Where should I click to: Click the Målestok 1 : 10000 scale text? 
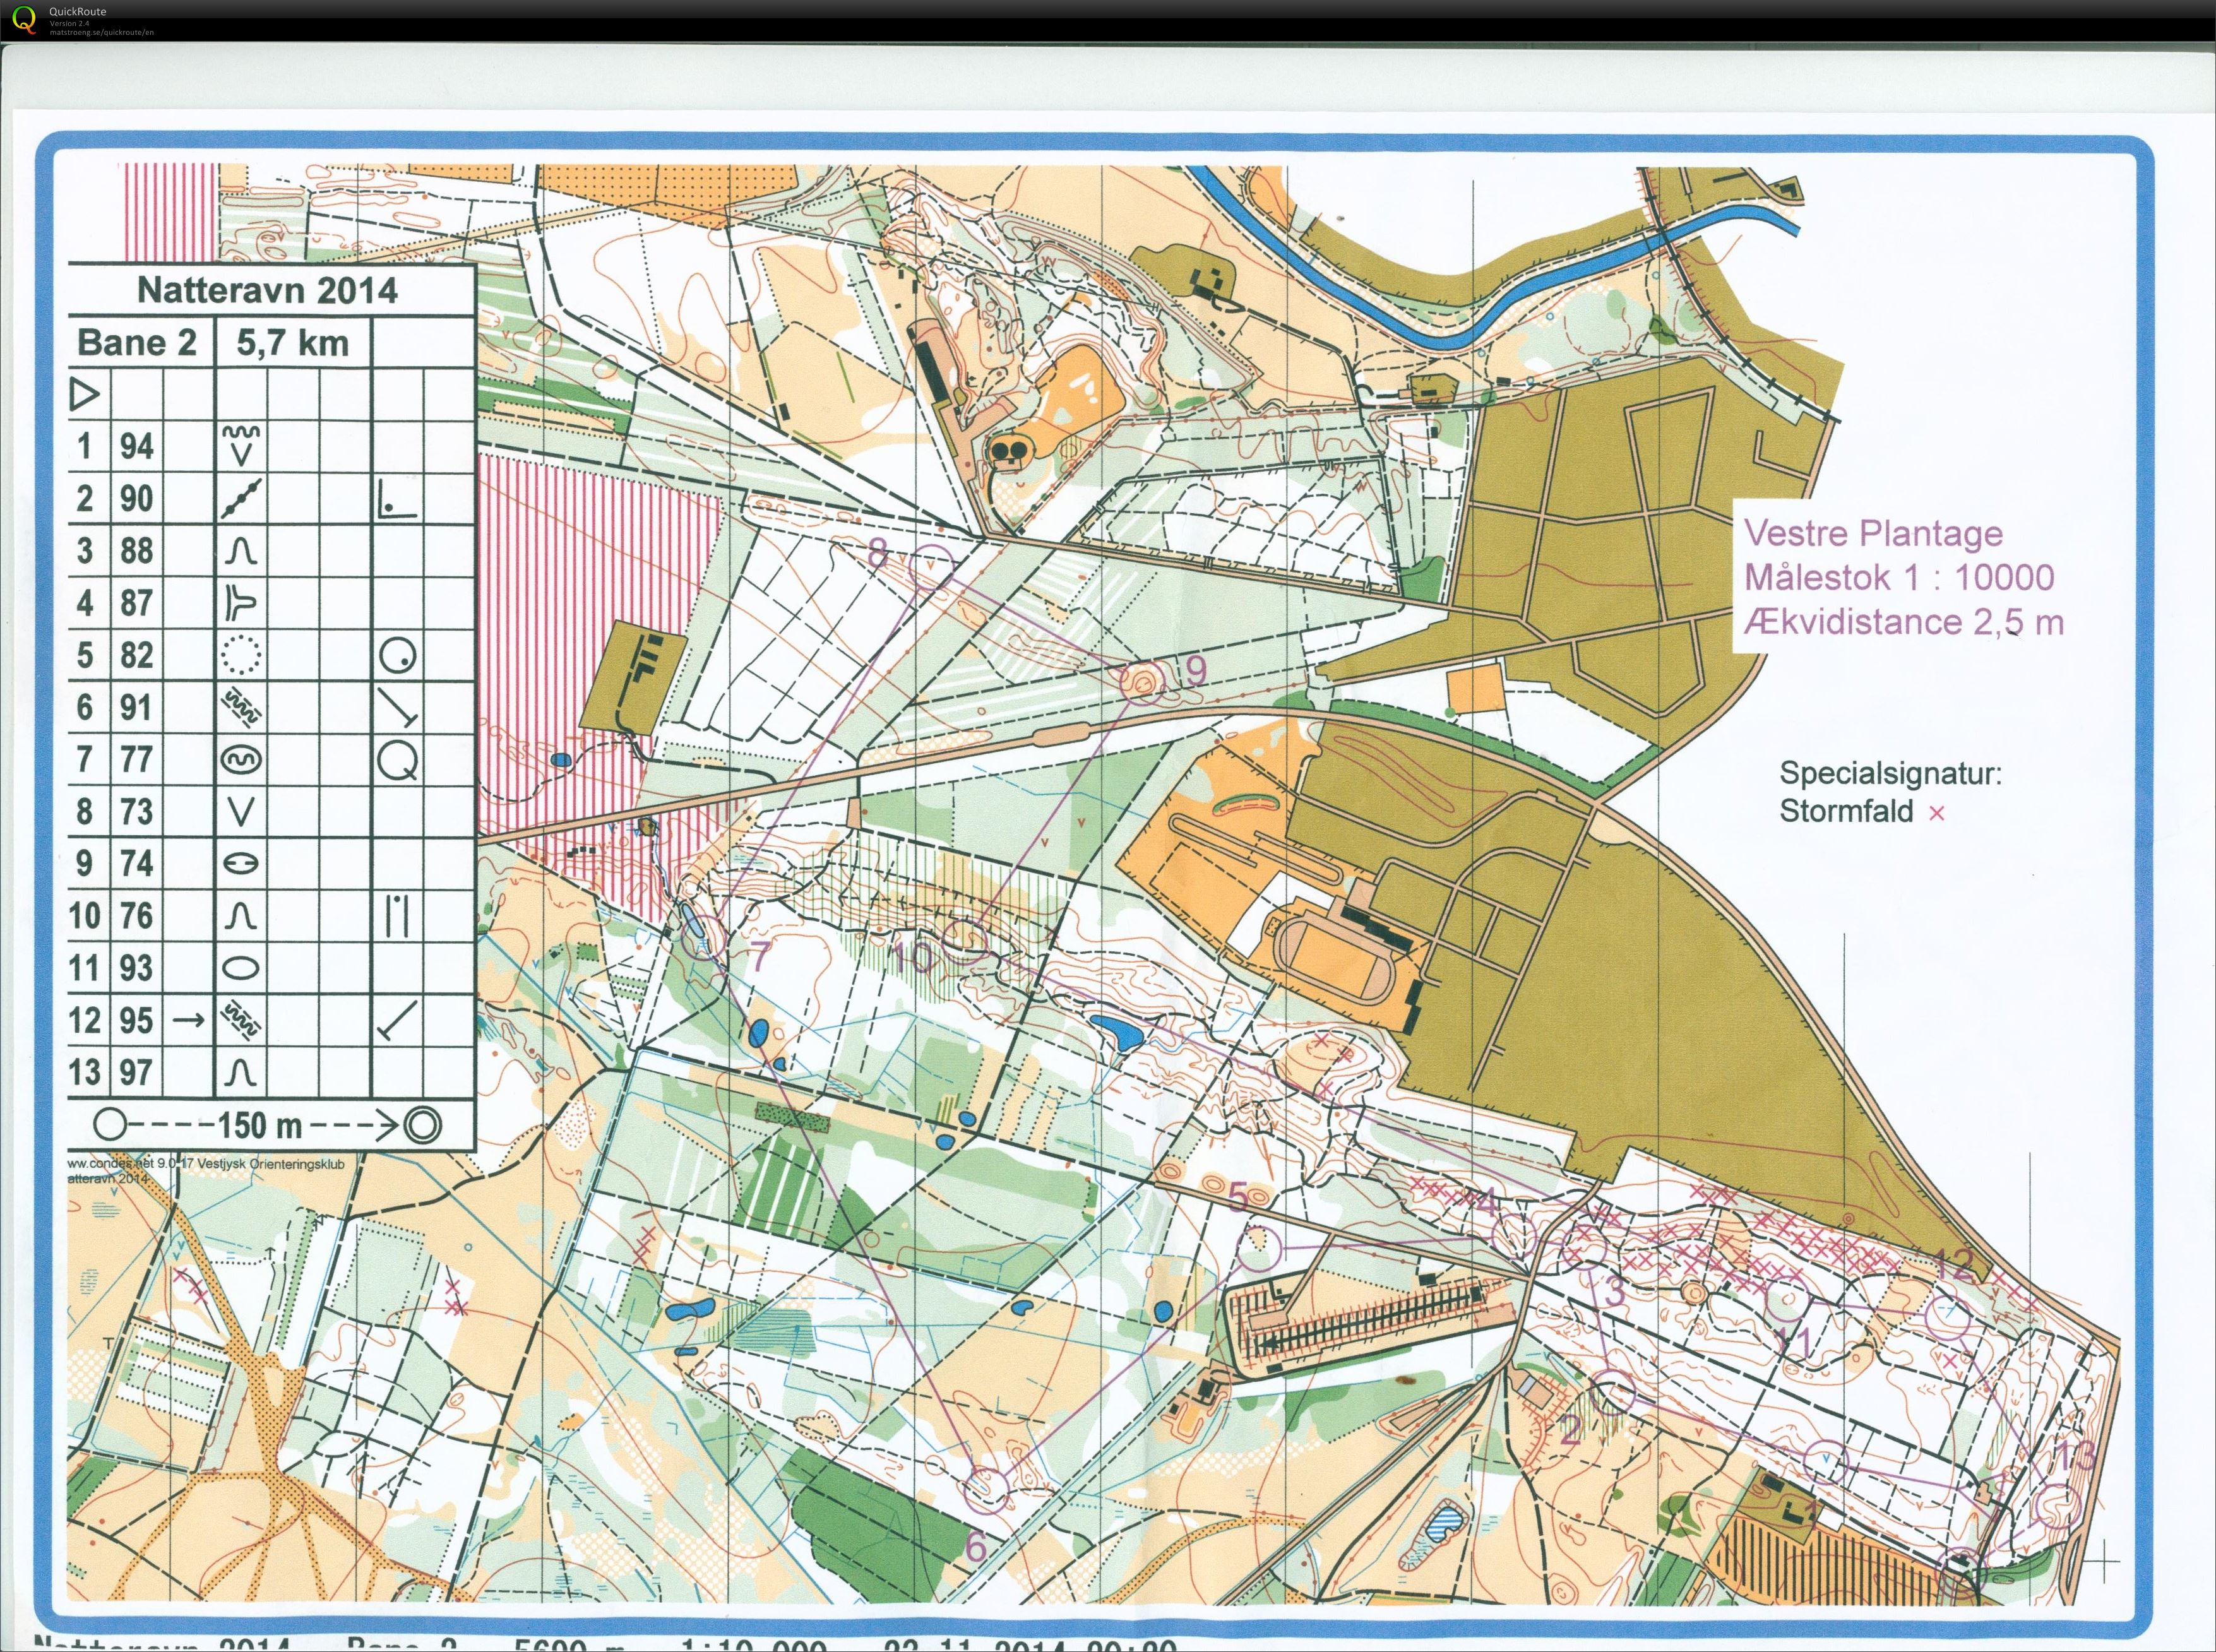point(1899,577)
